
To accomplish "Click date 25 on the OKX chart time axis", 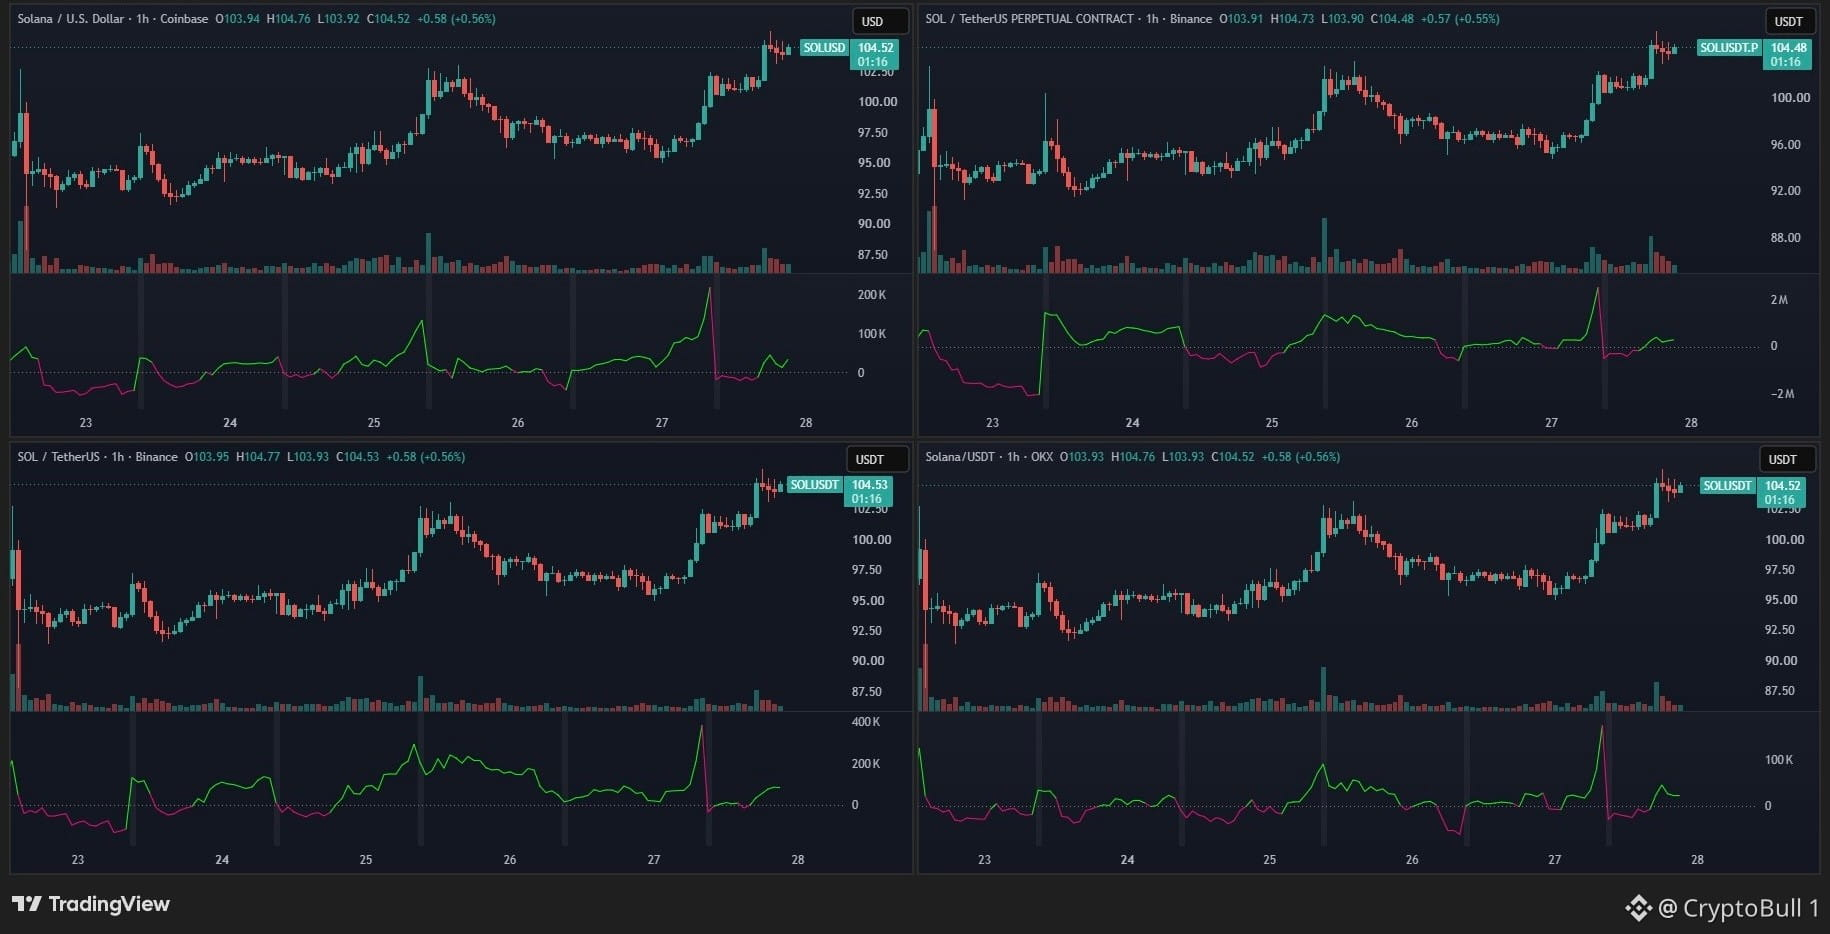I will click(1270, 860).
